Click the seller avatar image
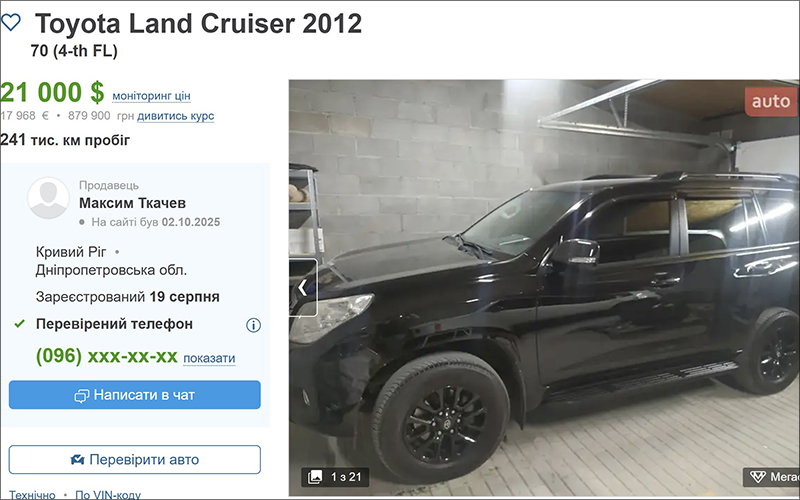The height and width of the screenshot is (500, 800). tap(48, 198)
